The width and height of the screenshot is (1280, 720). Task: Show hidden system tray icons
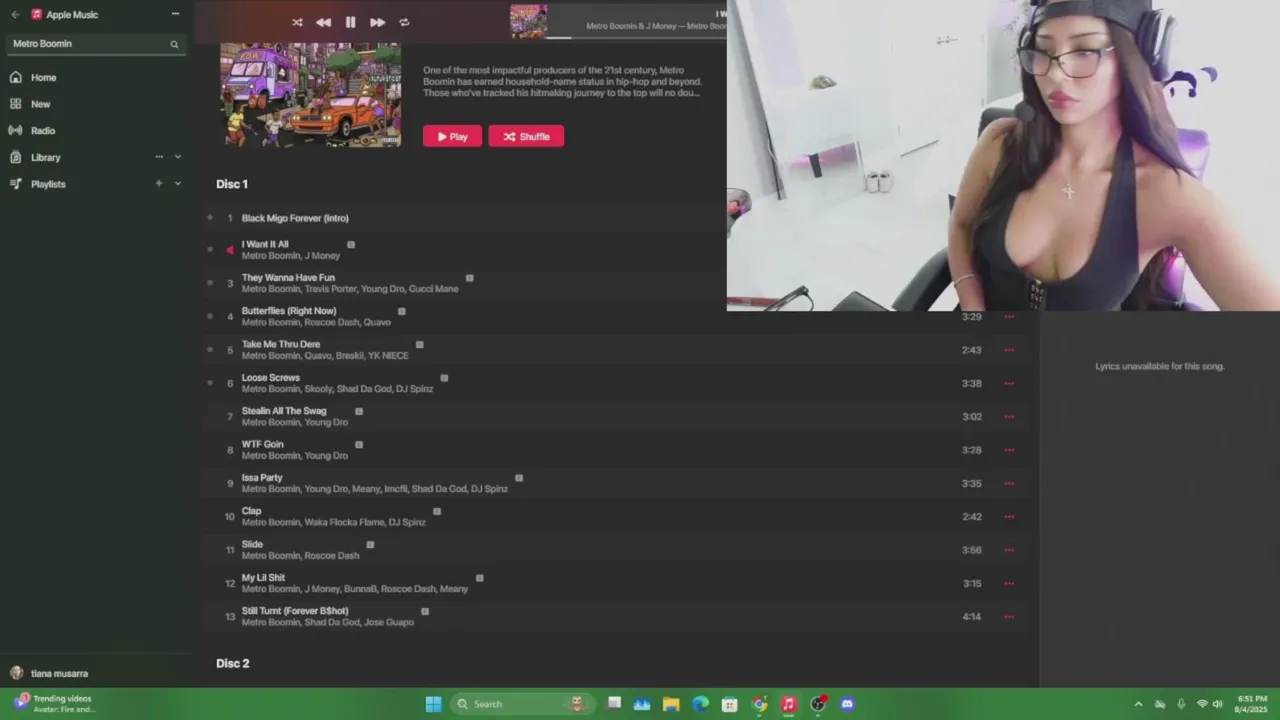pyautogui.click(x=1138, y=704)
